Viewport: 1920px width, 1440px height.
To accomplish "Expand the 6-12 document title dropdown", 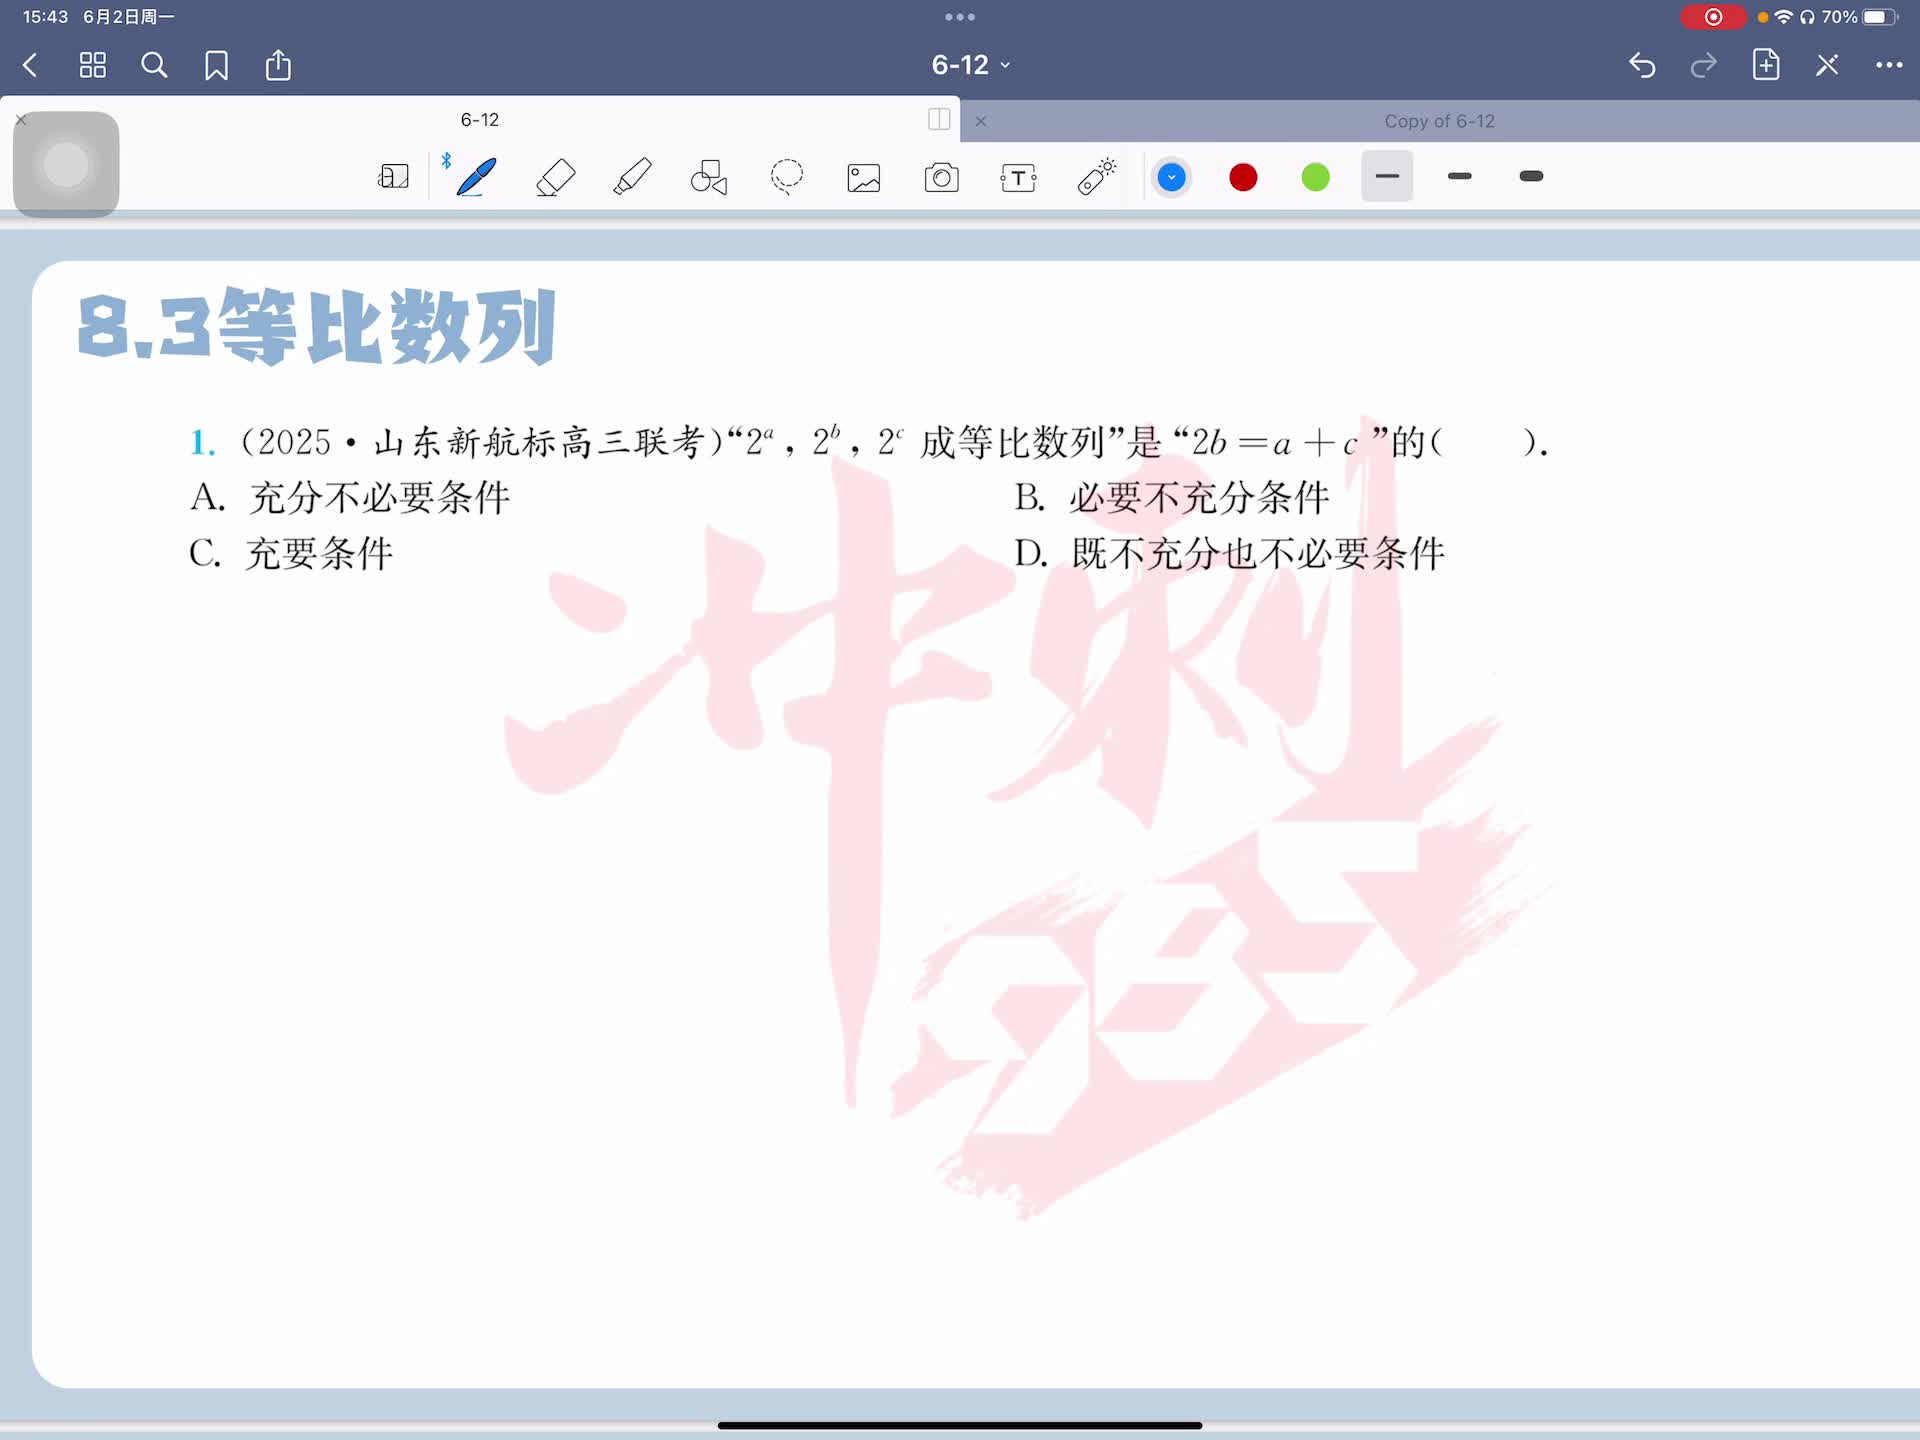I will click(x=970, y=65).
